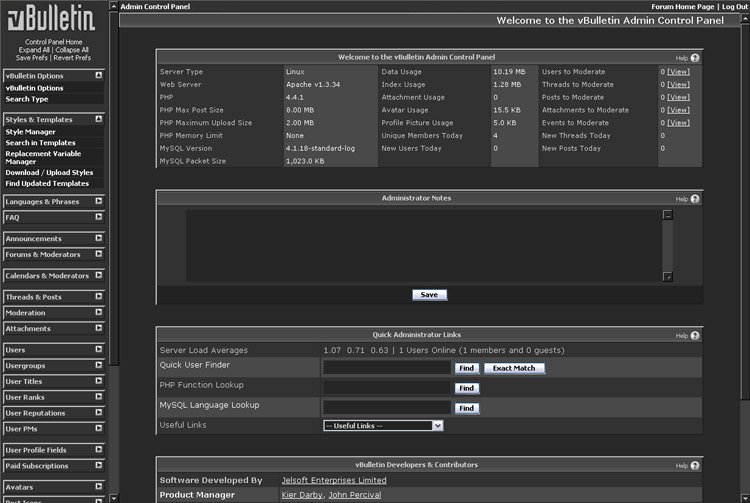Click Expand All link

pyautogui.click(x=34, y=50)
